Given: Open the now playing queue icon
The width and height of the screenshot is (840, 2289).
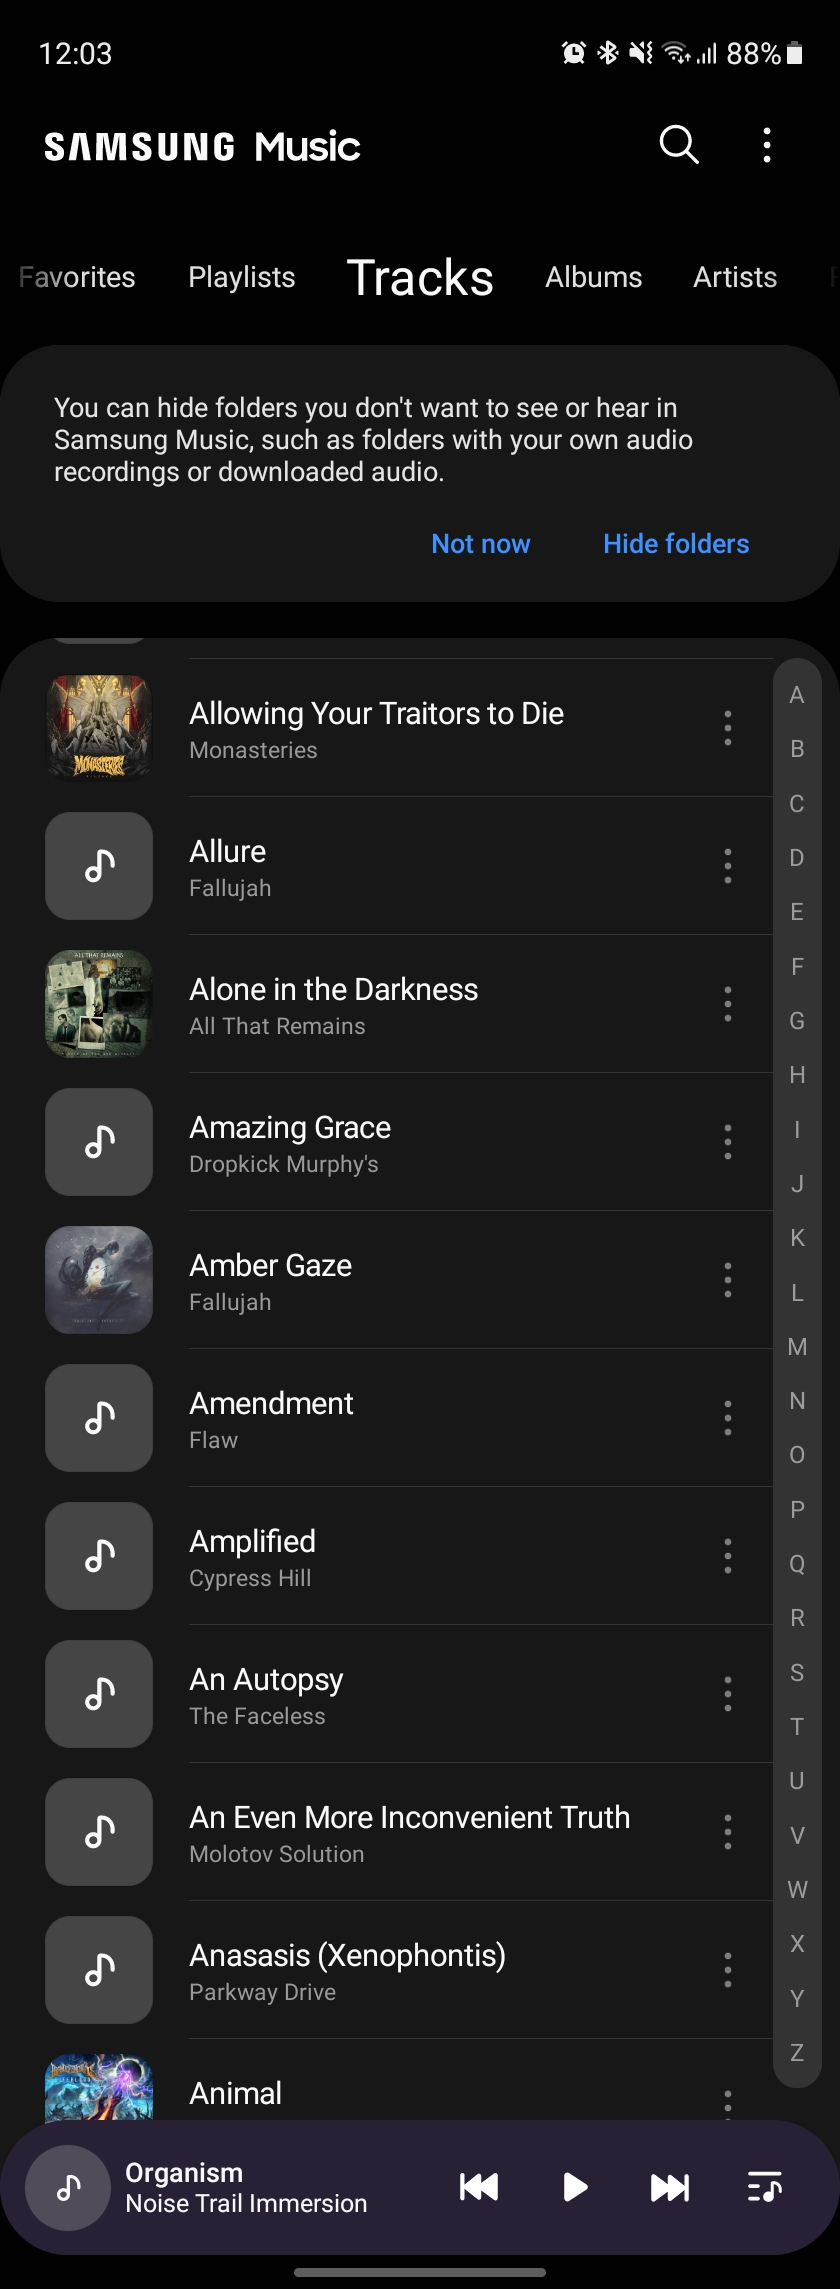Looking at the screenshot, I should click(765, 2187).
